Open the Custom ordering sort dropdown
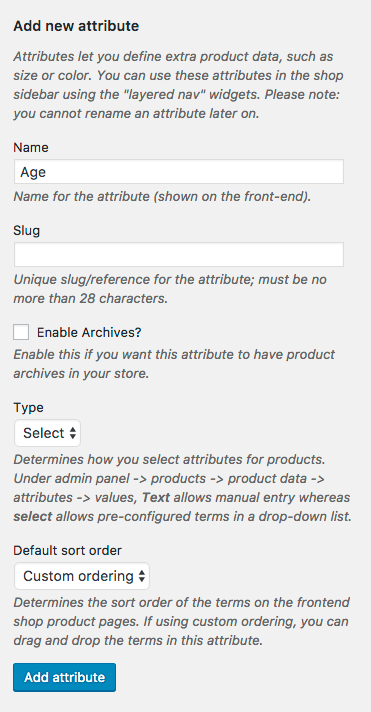 coord(82,576)
